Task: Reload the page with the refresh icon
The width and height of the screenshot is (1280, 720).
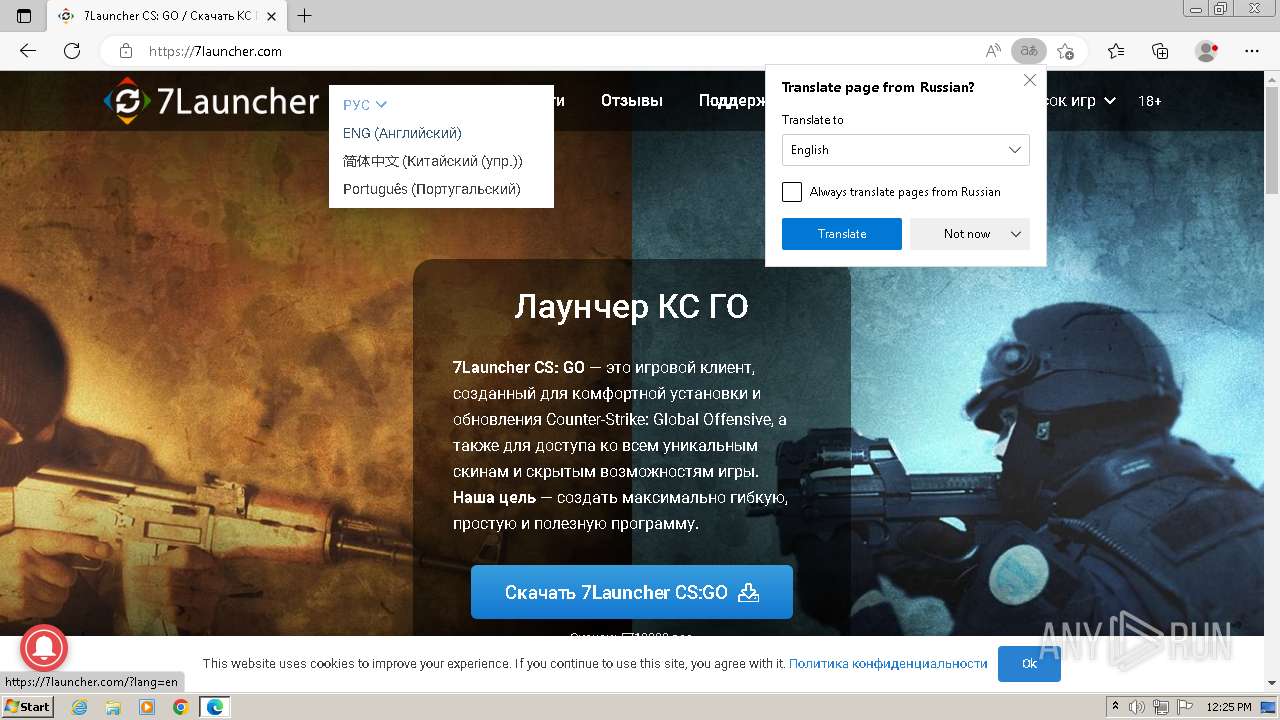Action: [x=72, y=51]
